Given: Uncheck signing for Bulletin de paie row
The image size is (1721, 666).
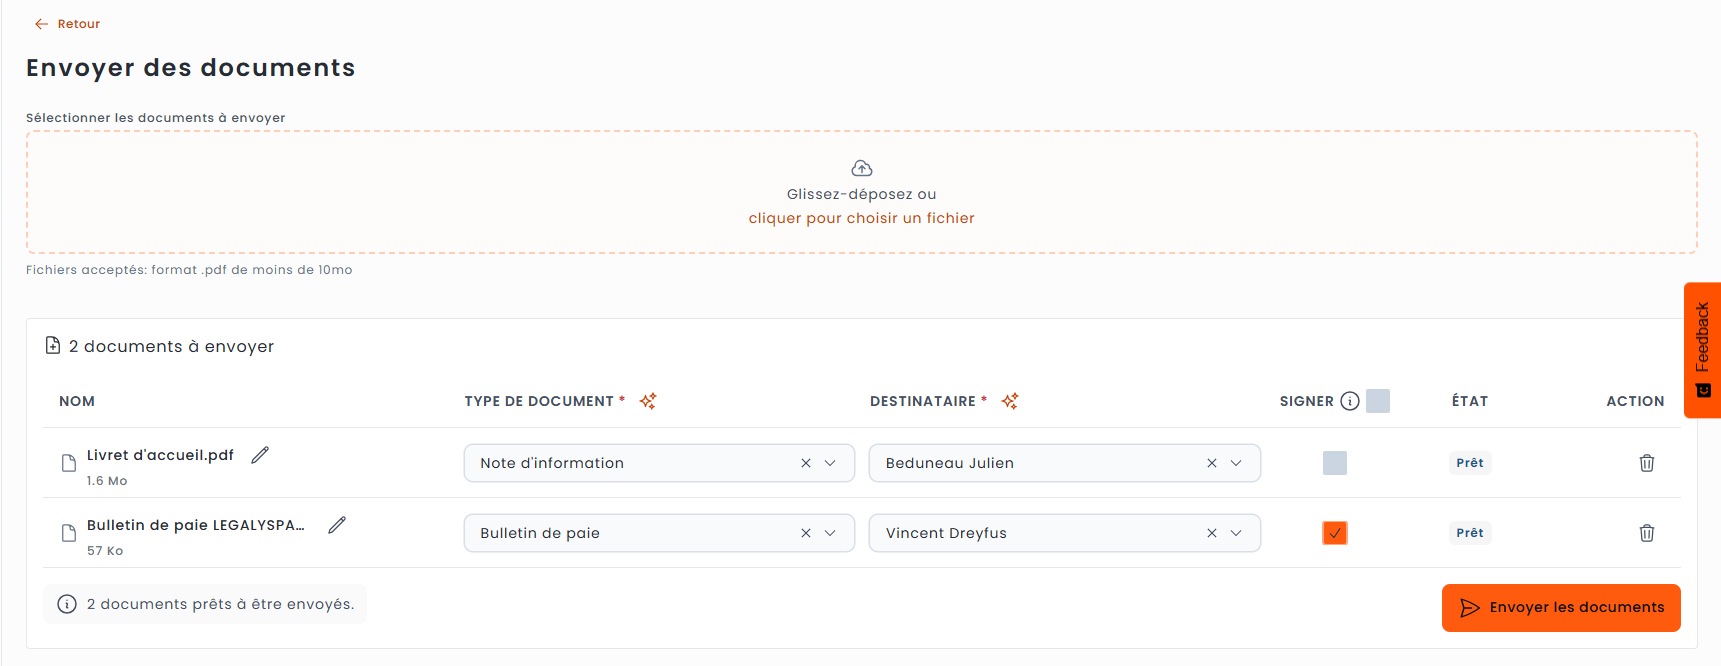Looking at the screenshot, I should pos(1335,533).
